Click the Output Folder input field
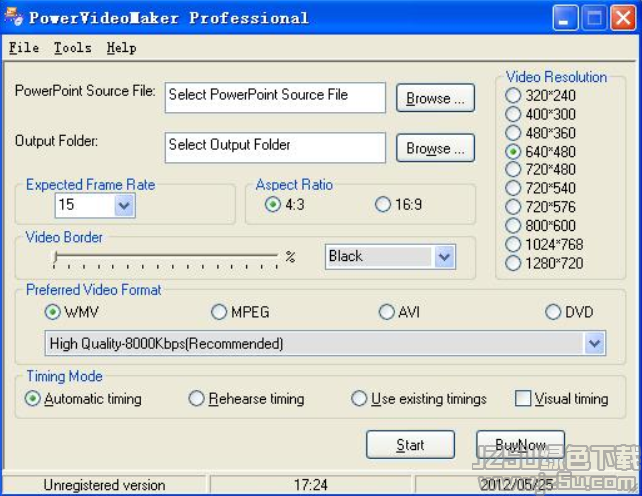The height and width of the screenshot is (496, 642). click(275, 147)
